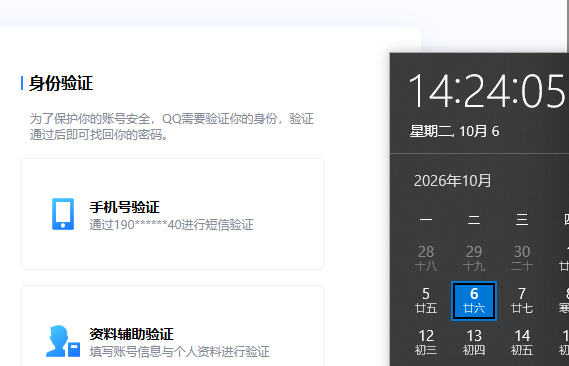Viewport: 569px width, 366px height.
Task: Open the 2026年10月 month header in calendar
Action: pyautogui.click(x=453, y=181)
